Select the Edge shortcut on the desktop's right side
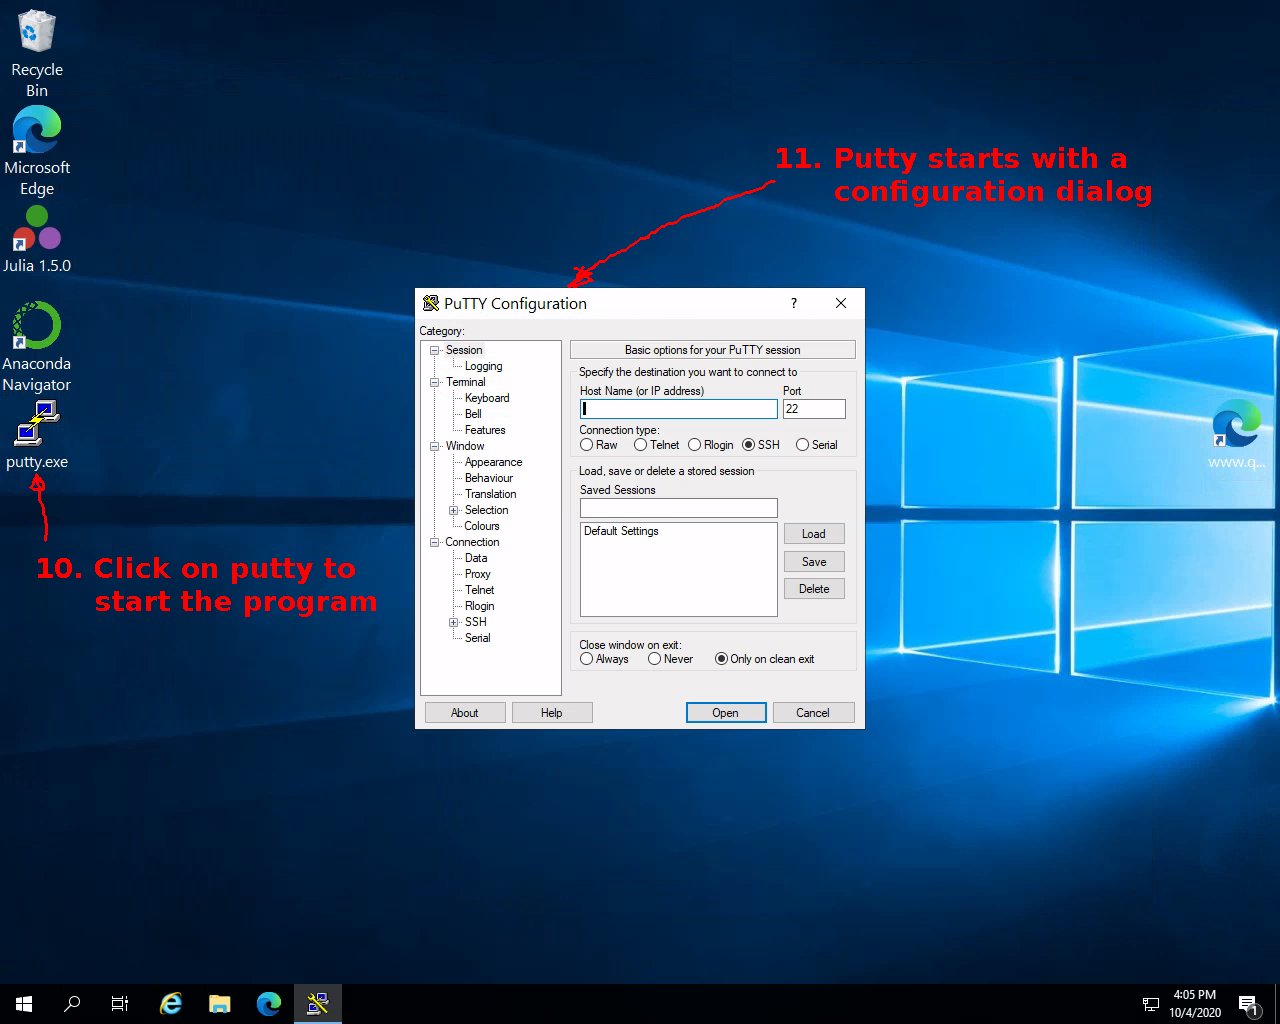 [x=1236, y=433]
